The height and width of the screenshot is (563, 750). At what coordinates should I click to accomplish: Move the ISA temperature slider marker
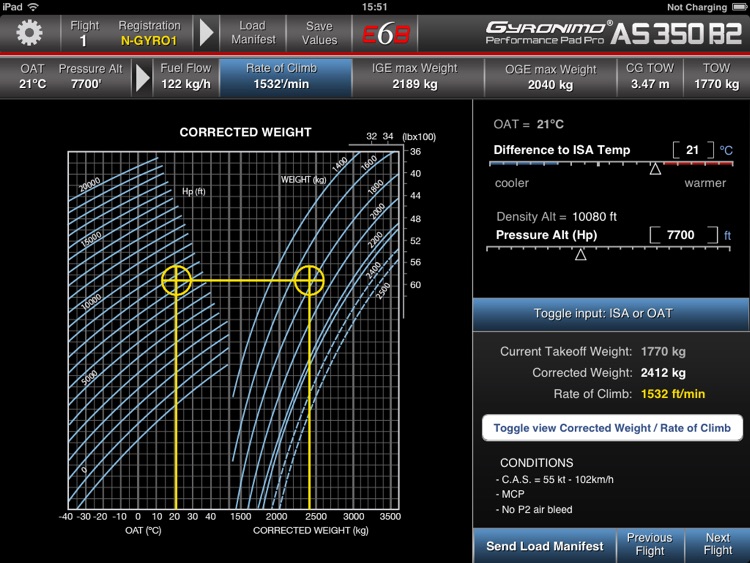point(655,169)
